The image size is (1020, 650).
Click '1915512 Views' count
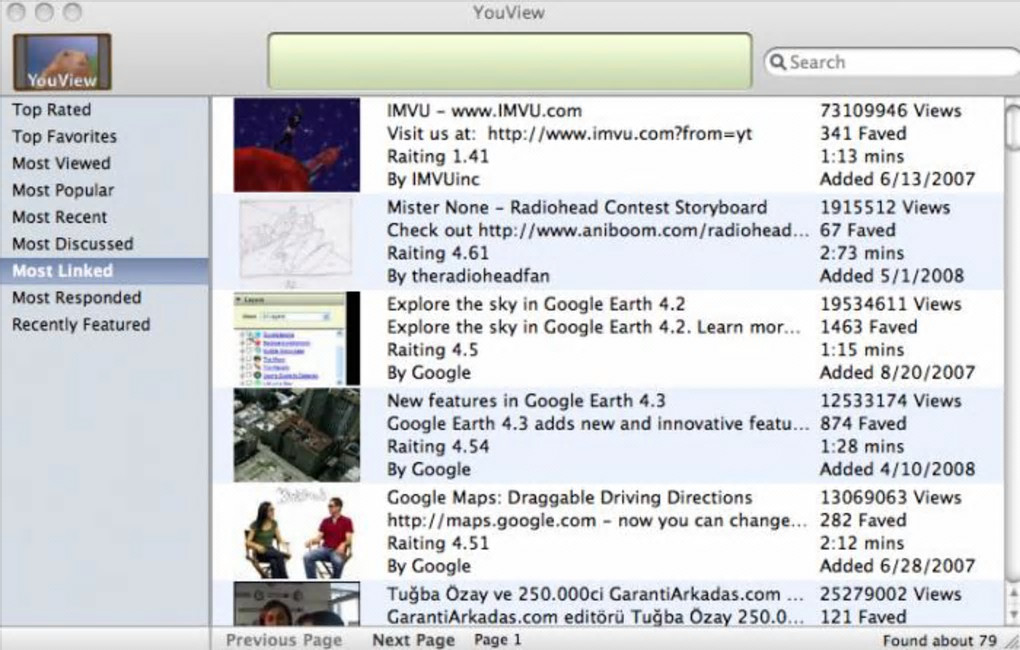click(x=885, y=208)
